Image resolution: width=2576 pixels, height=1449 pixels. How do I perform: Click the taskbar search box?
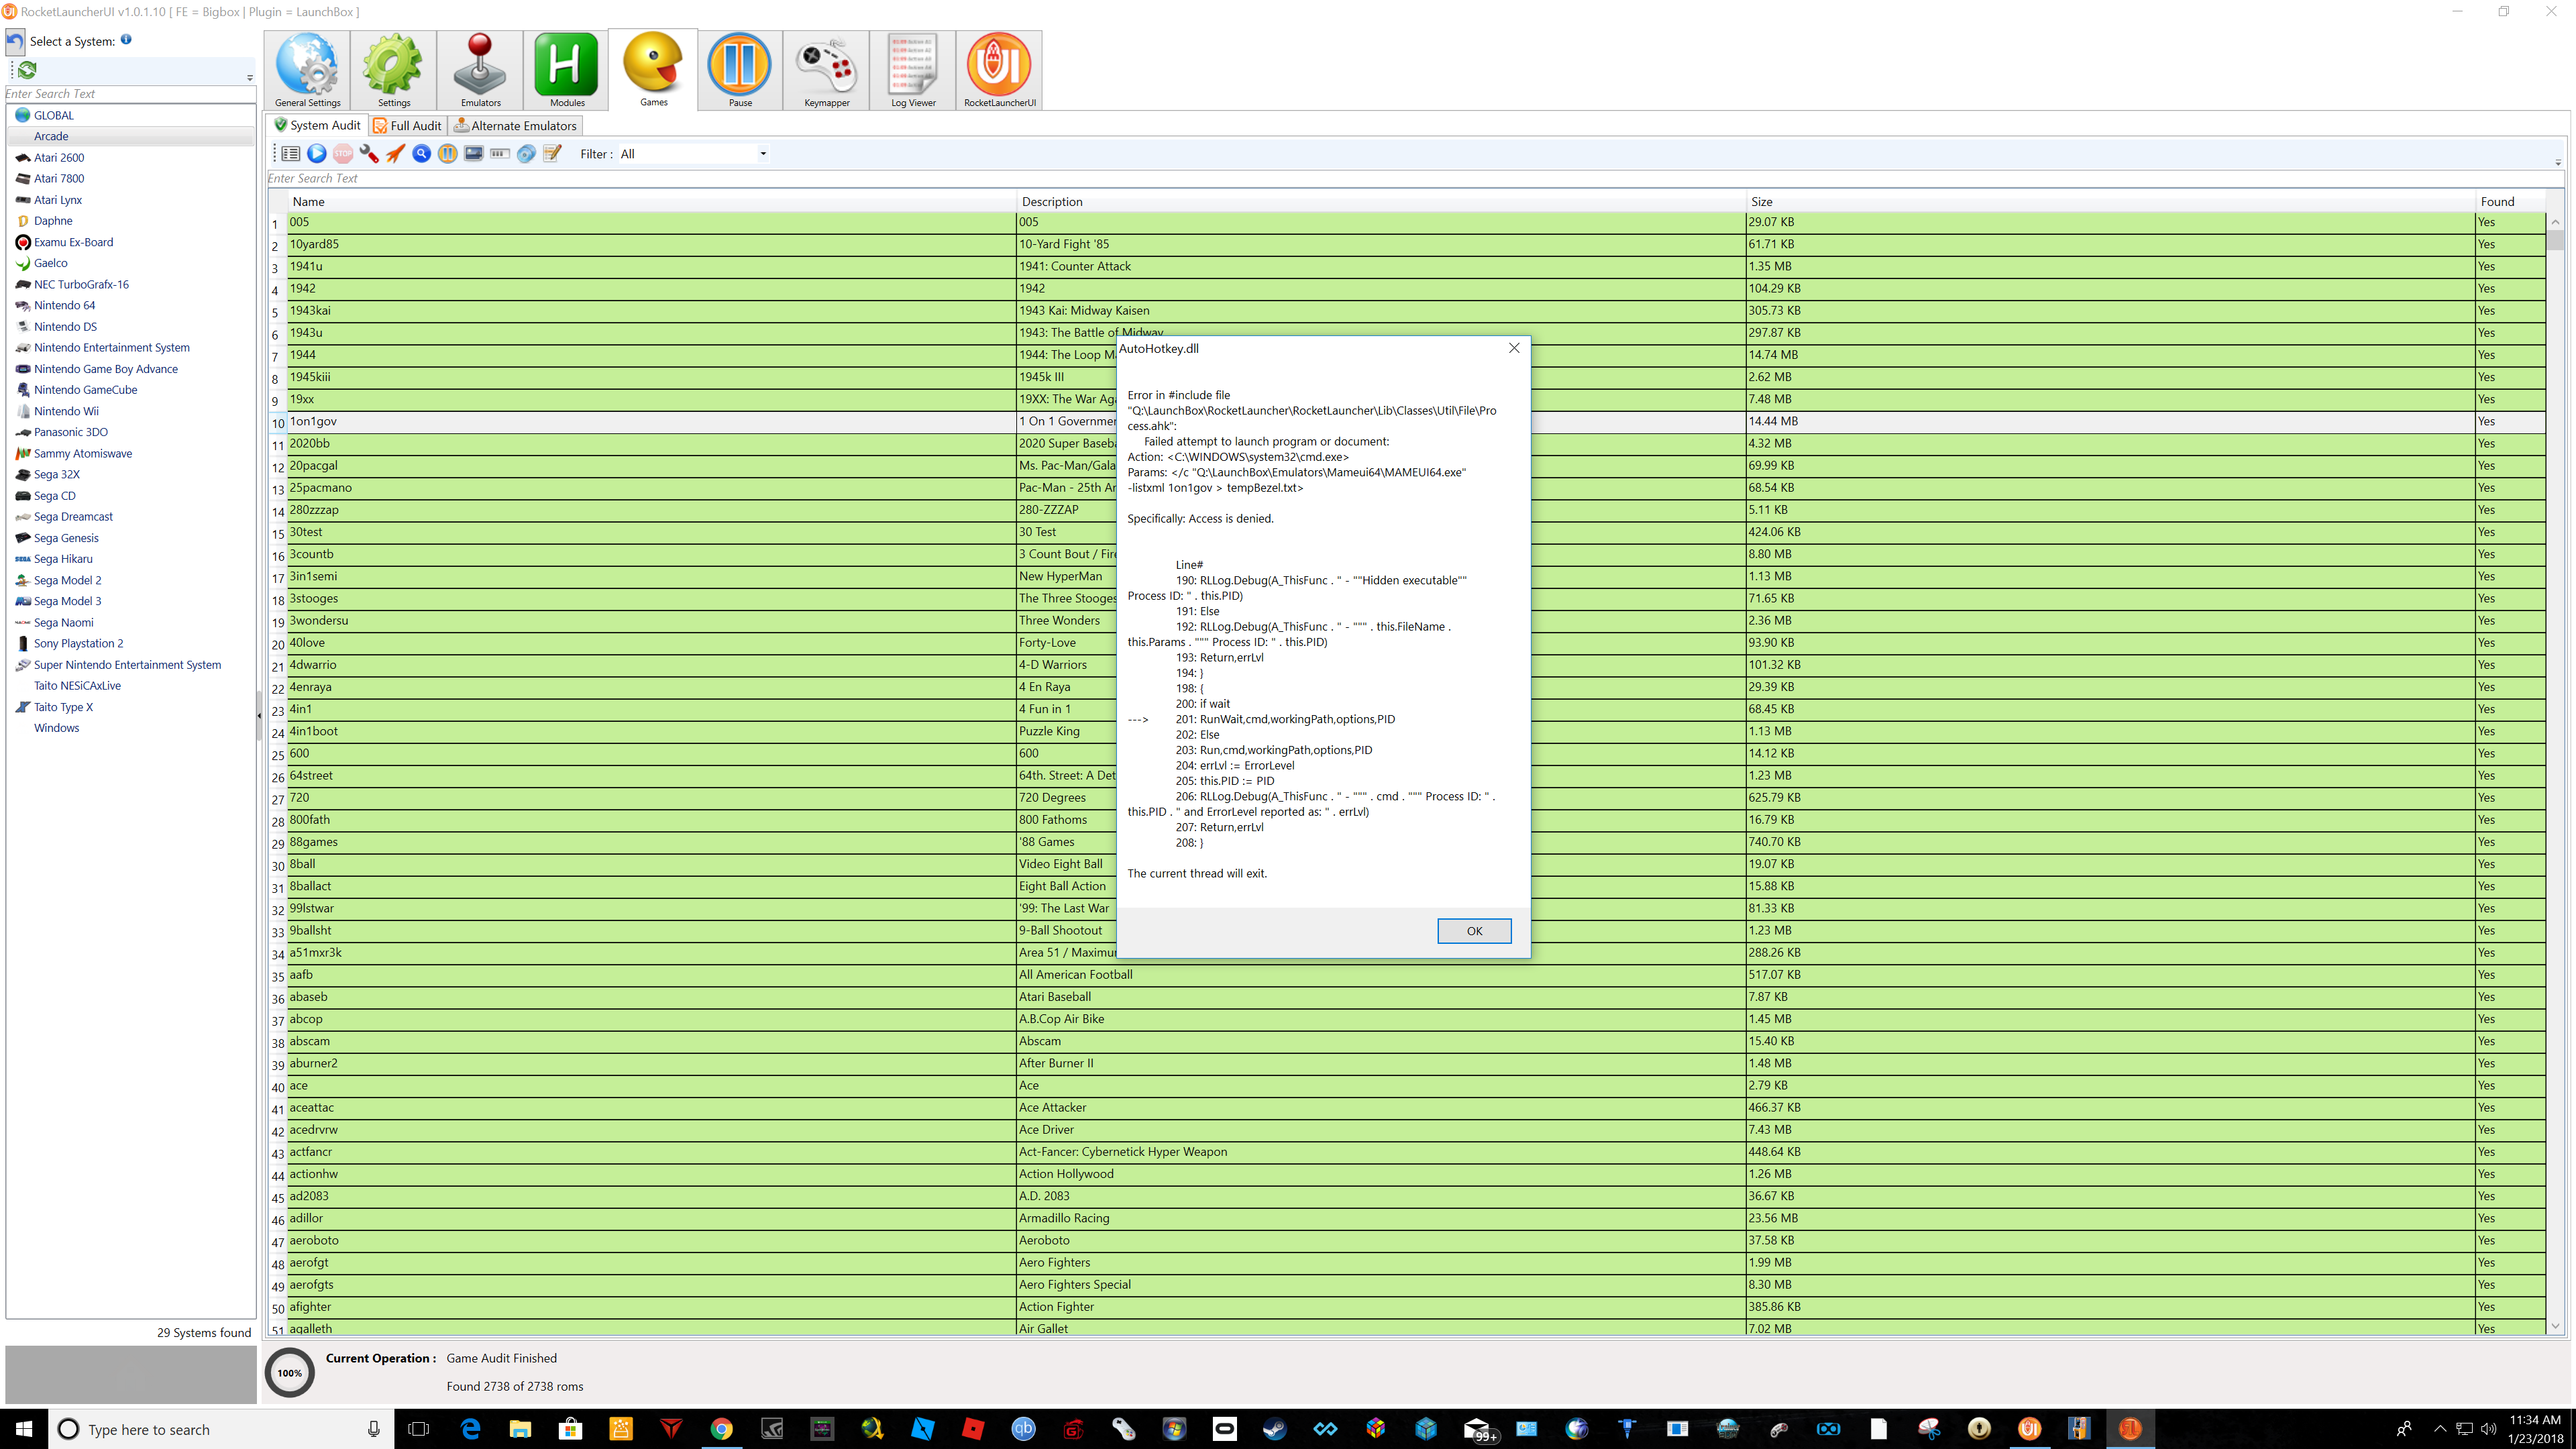pyautogui.click(x=221, y=1429)
